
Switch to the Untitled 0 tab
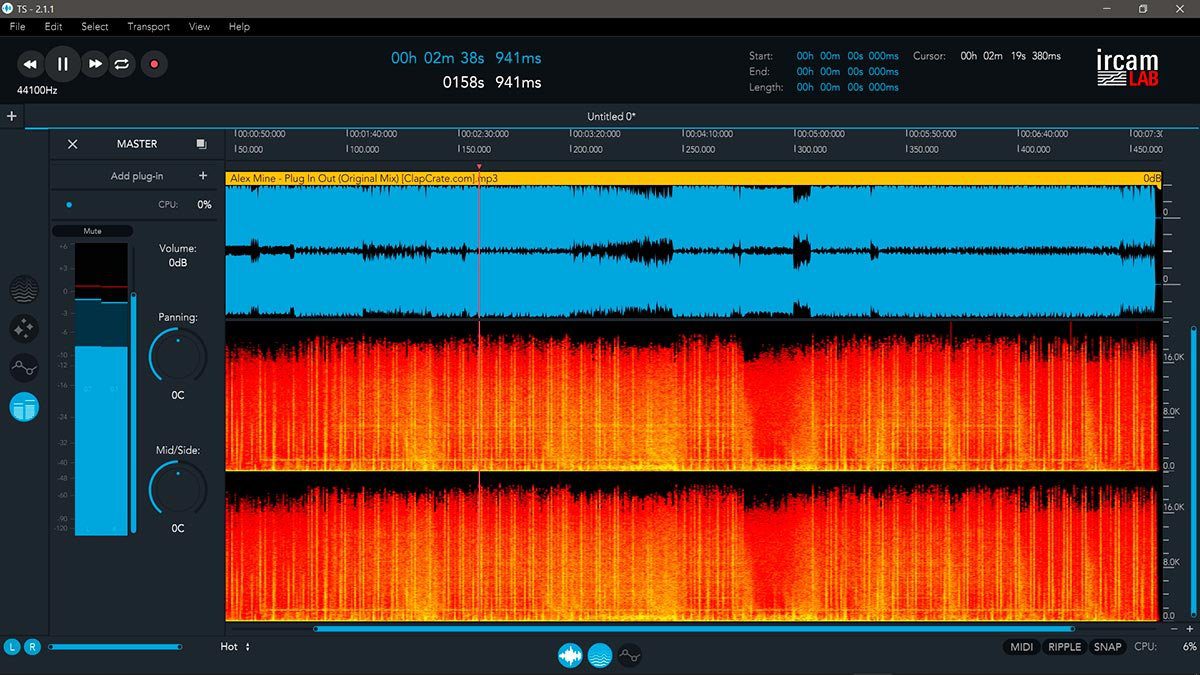pyautogui.click(x=611, y=117)
